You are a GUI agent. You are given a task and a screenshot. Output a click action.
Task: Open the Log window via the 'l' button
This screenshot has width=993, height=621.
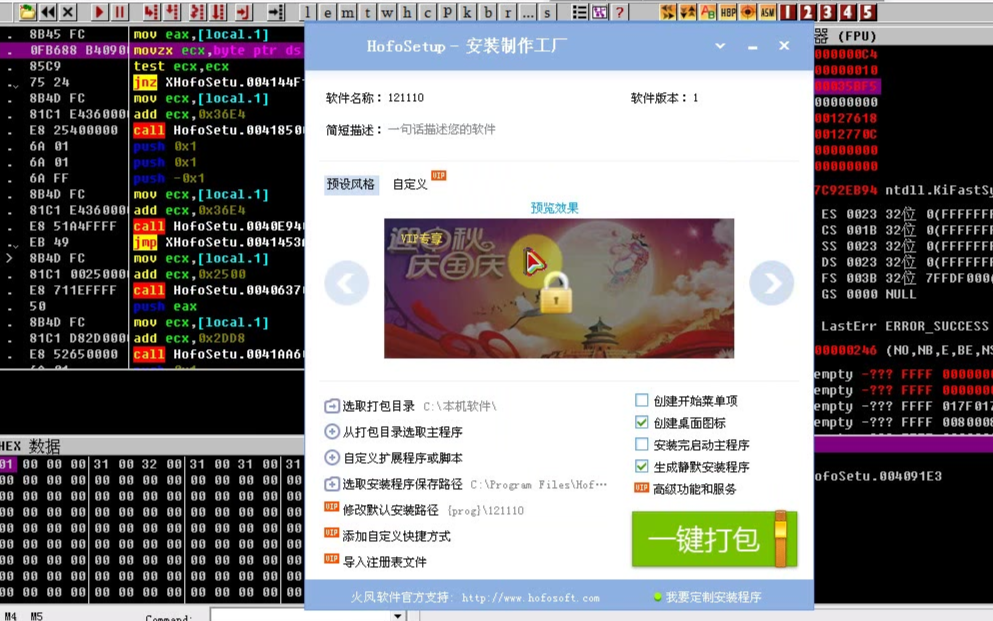(307, 11)
